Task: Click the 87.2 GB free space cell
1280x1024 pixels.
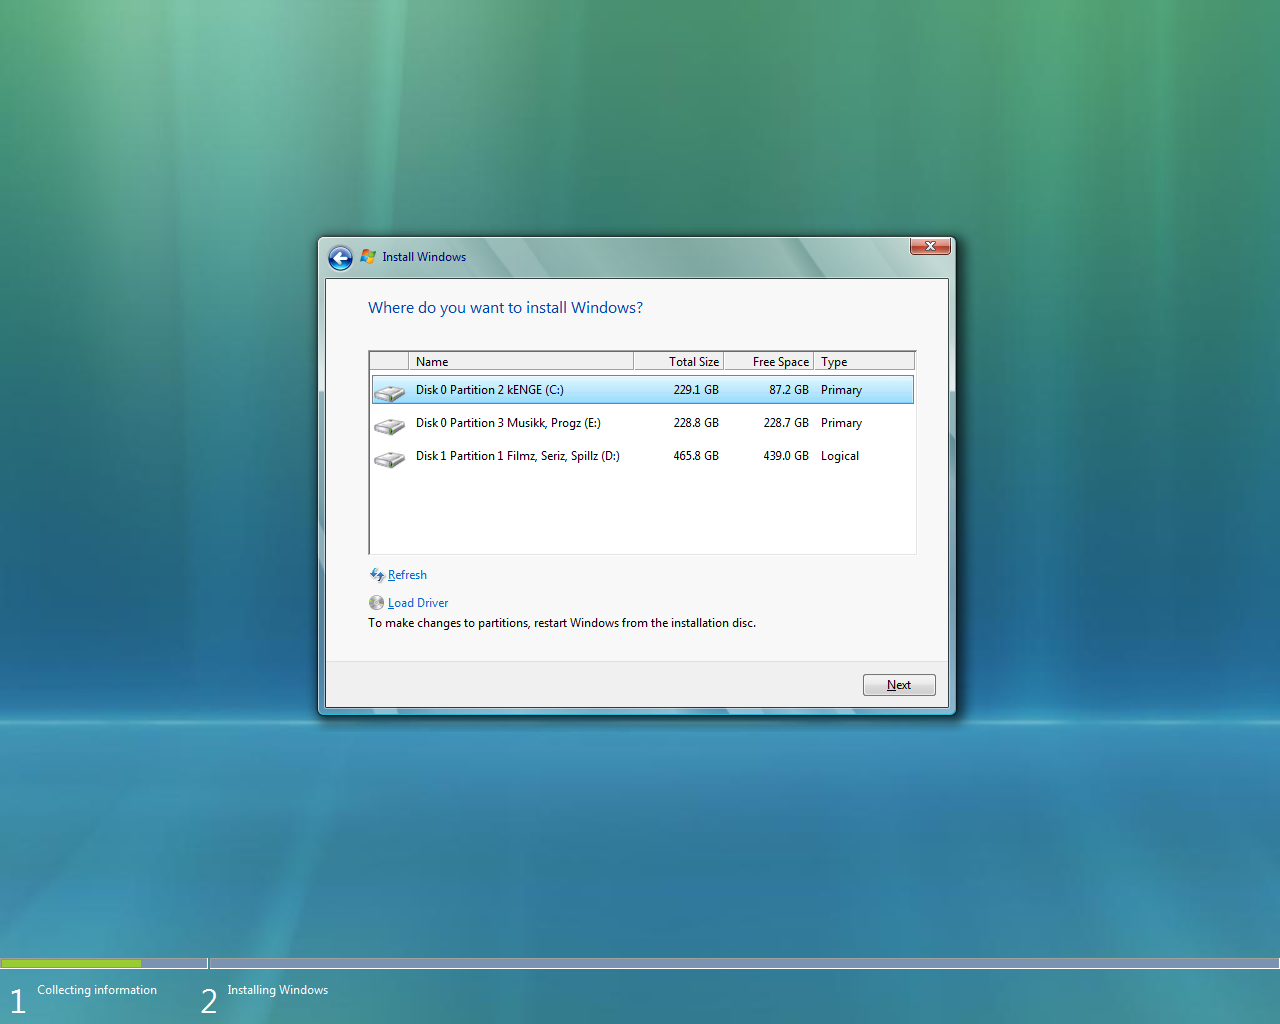Action: point(789,390)
